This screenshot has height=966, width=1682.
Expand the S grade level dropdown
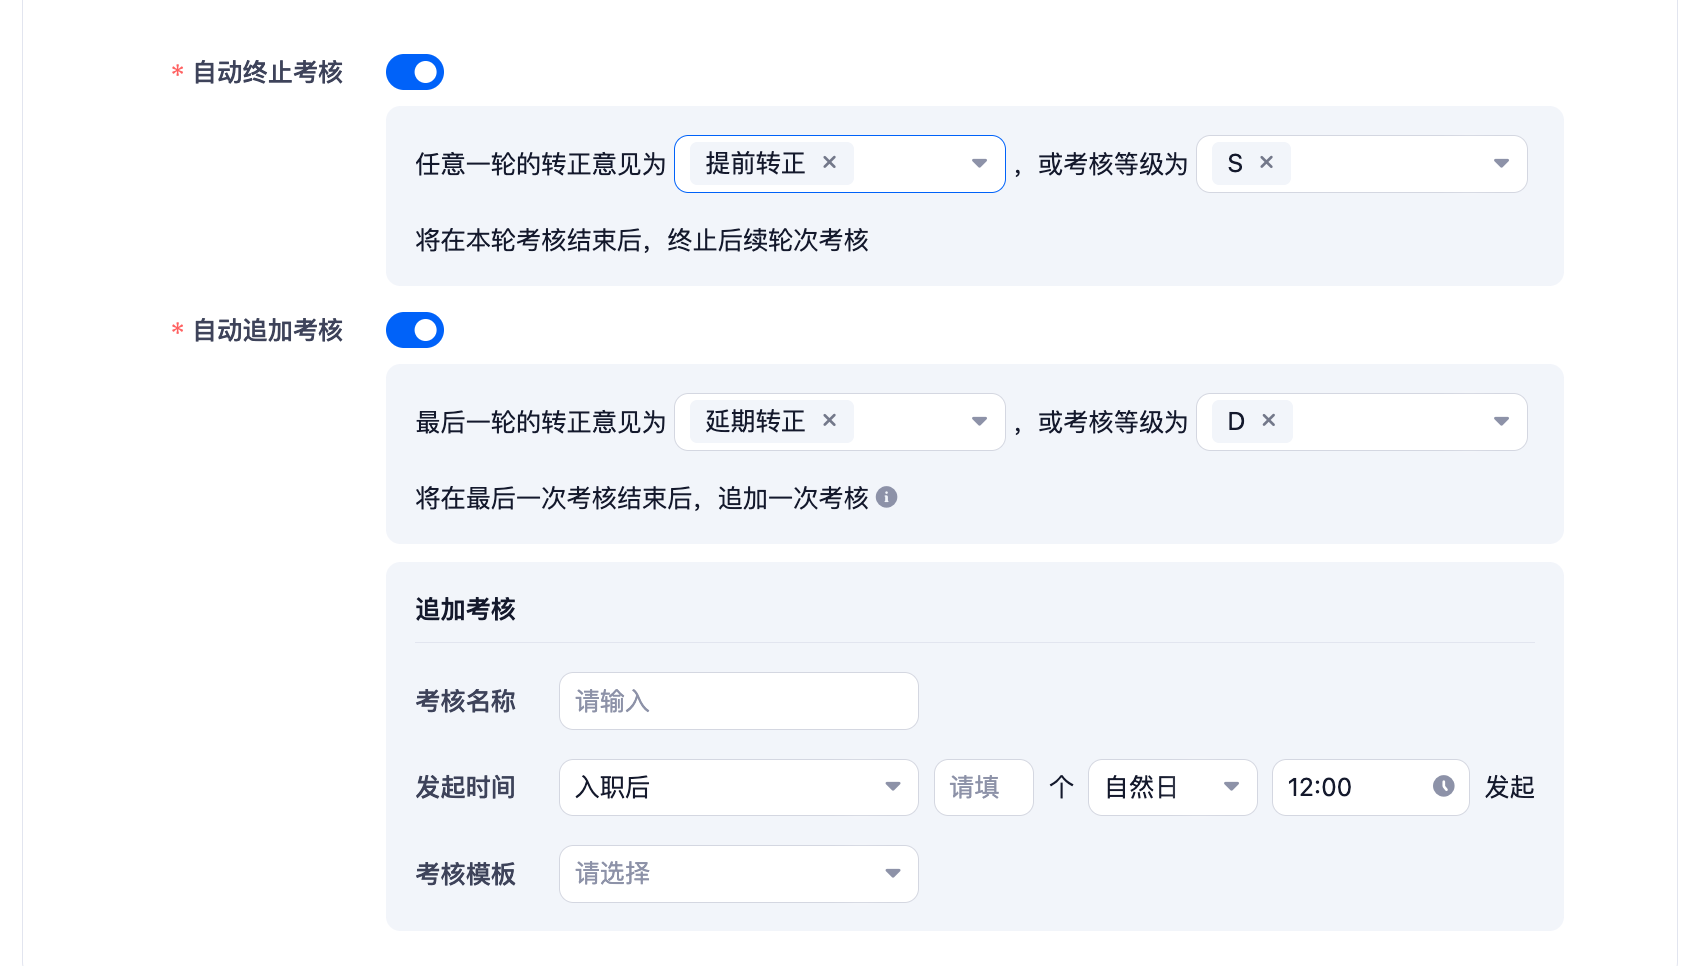point(1500,164)
